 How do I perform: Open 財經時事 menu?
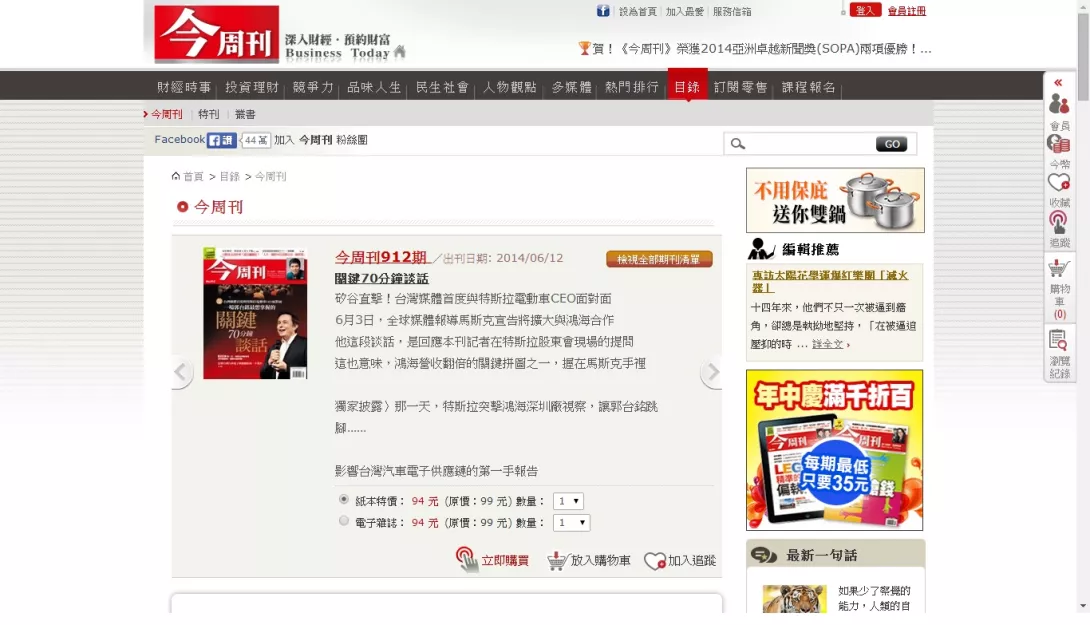(184, 87)
